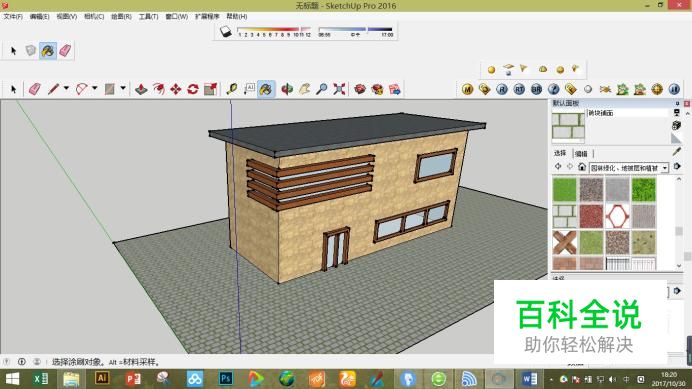Go to the materials Home library icon
692x389 pixels.
click(582, 167)
